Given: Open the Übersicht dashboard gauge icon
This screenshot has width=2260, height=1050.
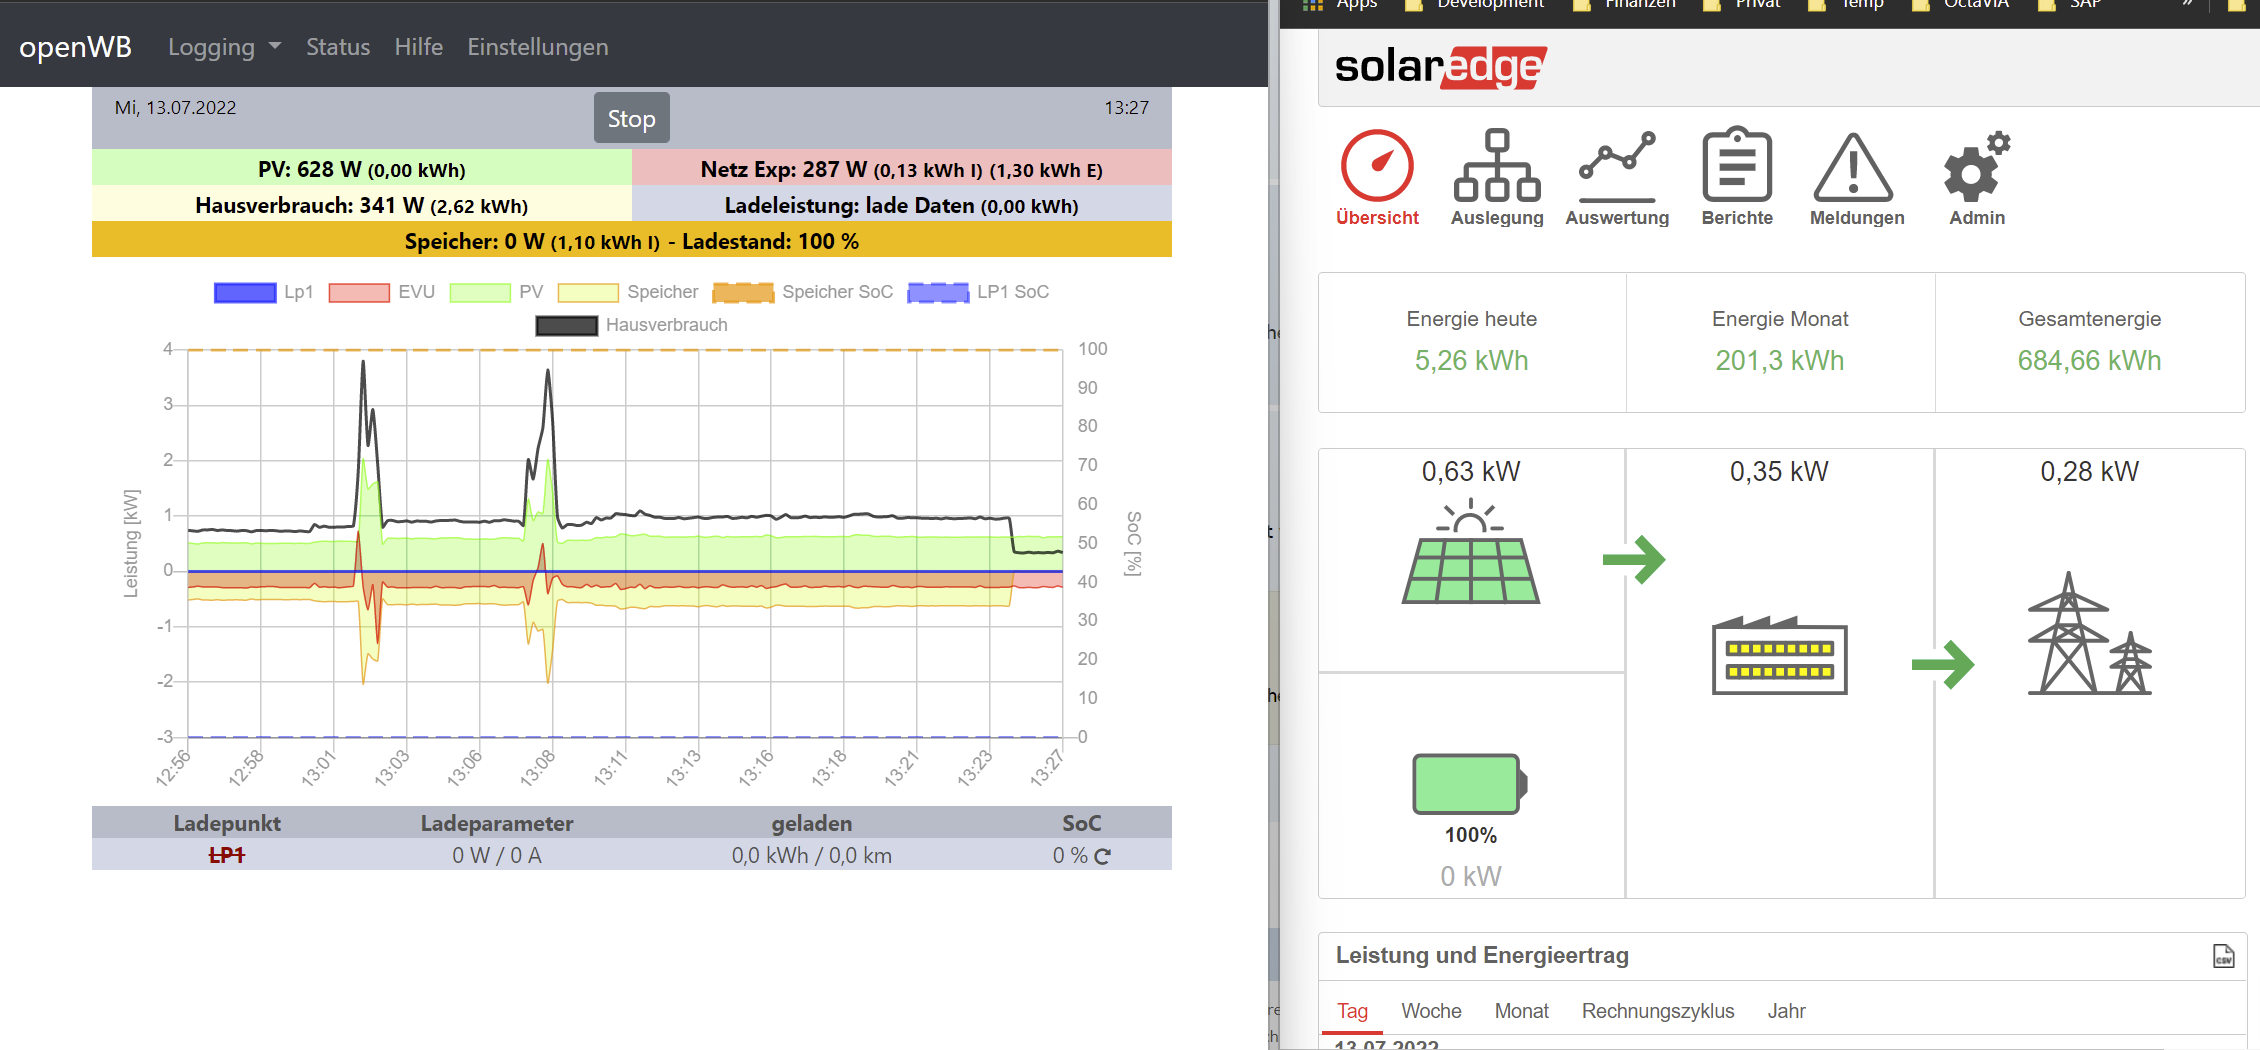Looking at the screenshot, I should (x=1377, y=166).
